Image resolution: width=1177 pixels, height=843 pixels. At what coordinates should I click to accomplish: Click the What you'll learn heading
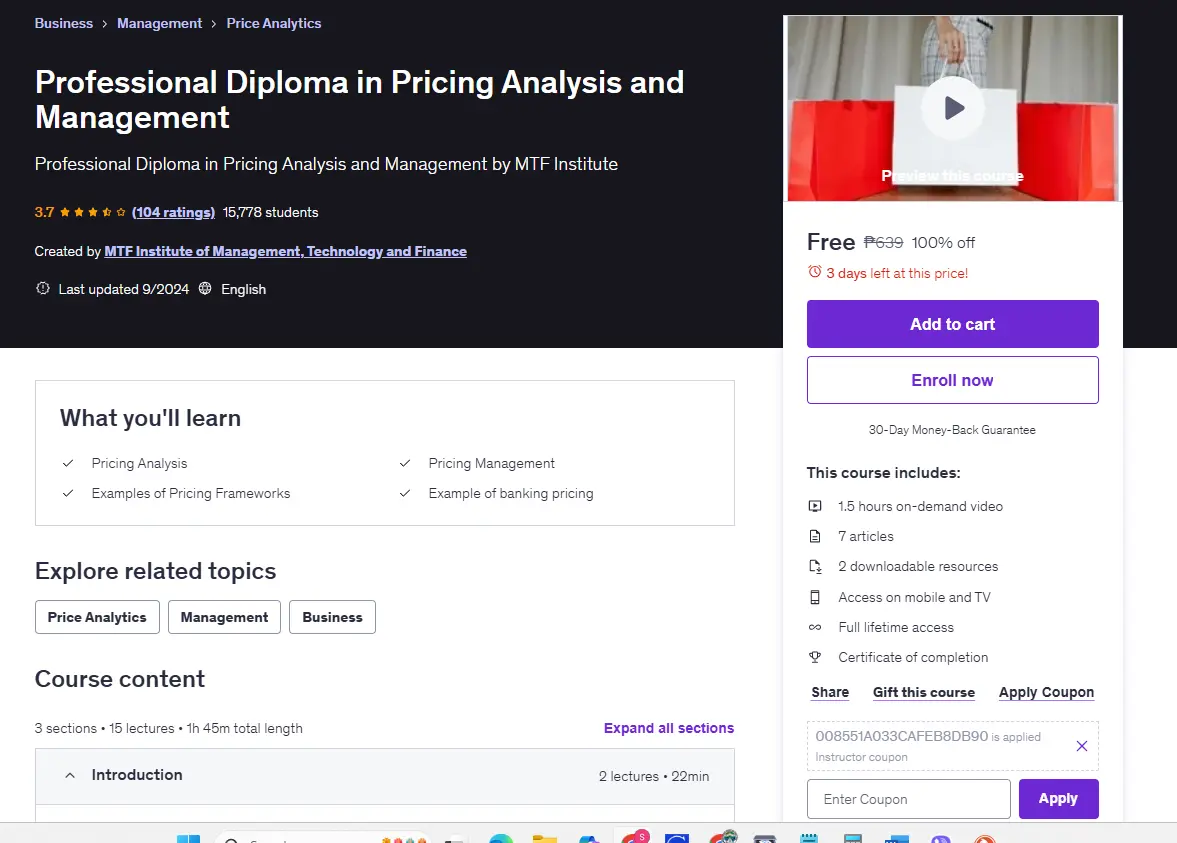pyautogui.click(x=150, y=417)
